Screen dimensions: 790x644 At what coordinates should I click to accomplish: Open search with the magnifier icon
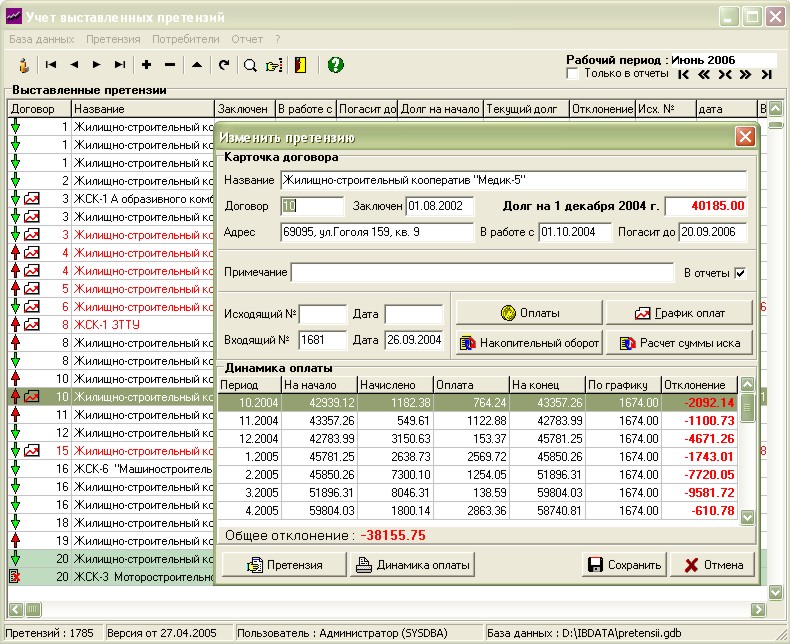tap(251, 65)
